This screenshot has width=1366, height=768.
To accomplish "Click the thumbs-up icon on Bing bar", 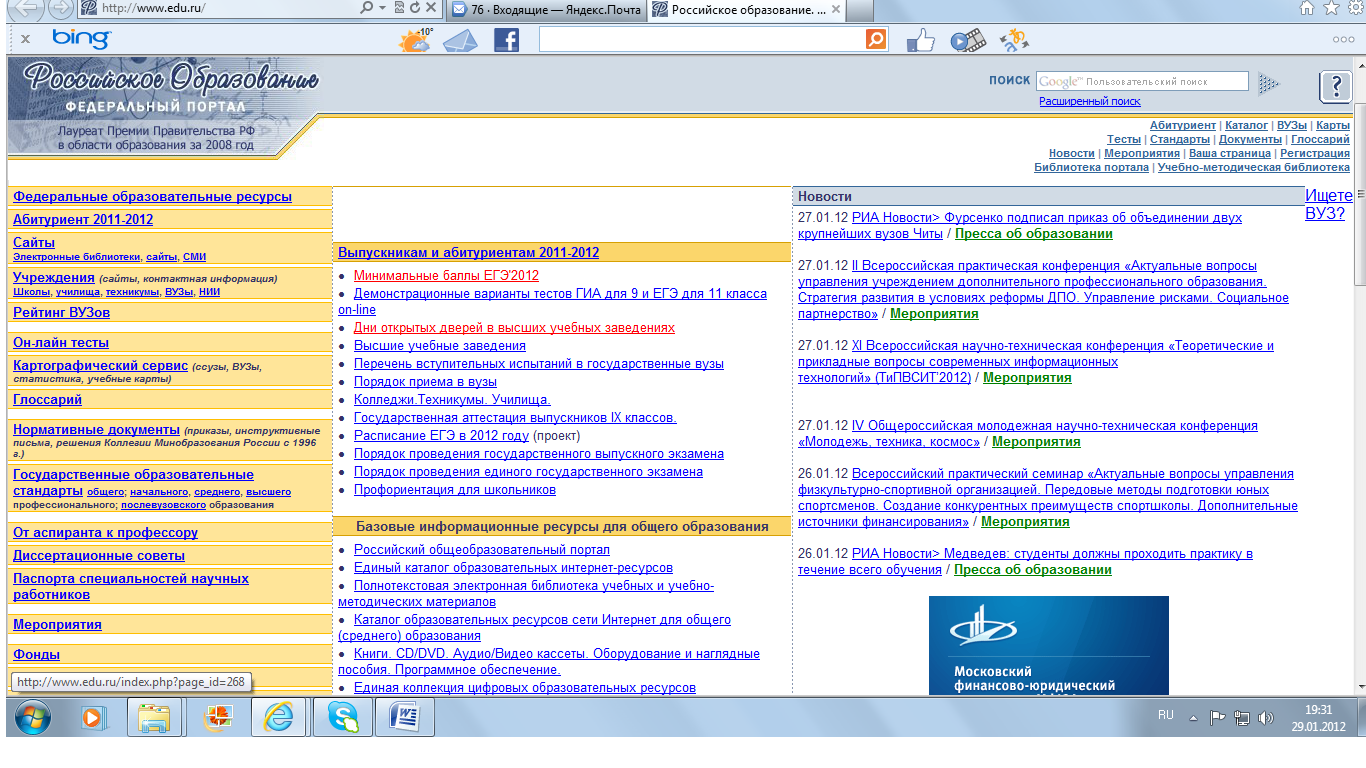I will pos(920,40).
